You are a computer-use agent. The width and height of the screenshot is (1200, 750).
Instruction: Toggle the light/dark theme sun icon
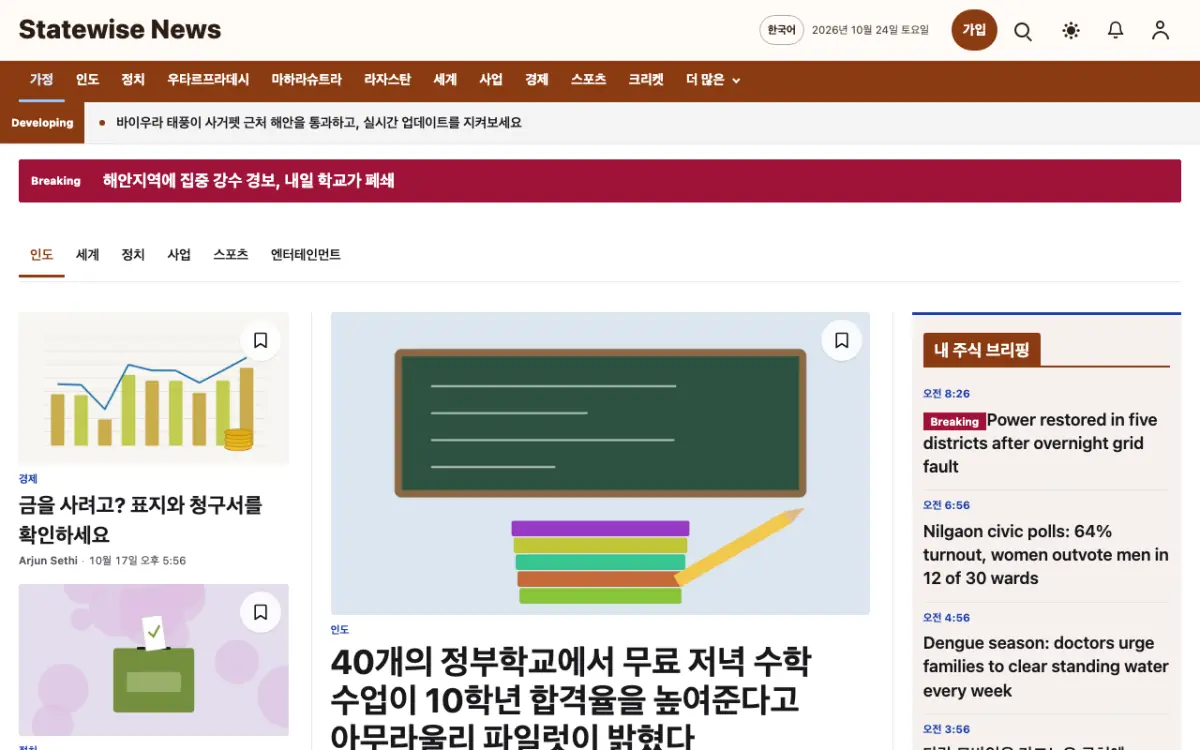pyautogui.click(x=1071, y=31)
